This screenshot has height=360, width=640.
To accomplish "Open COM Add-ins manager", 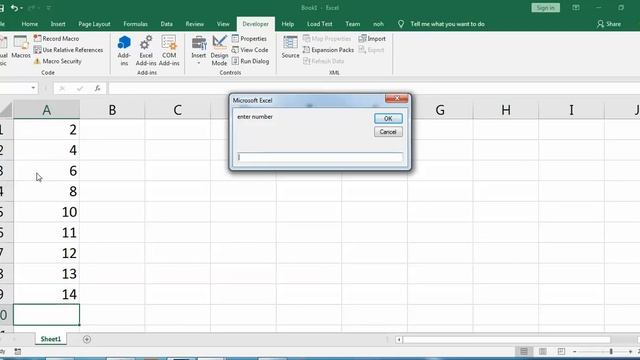I will tap(169, 51).
